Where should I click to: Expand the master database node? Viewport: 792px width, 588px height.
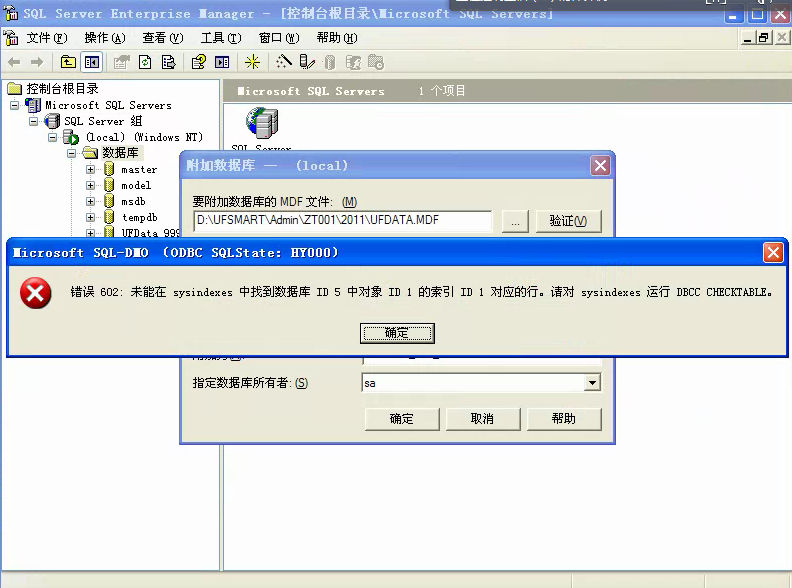point(90,170)
